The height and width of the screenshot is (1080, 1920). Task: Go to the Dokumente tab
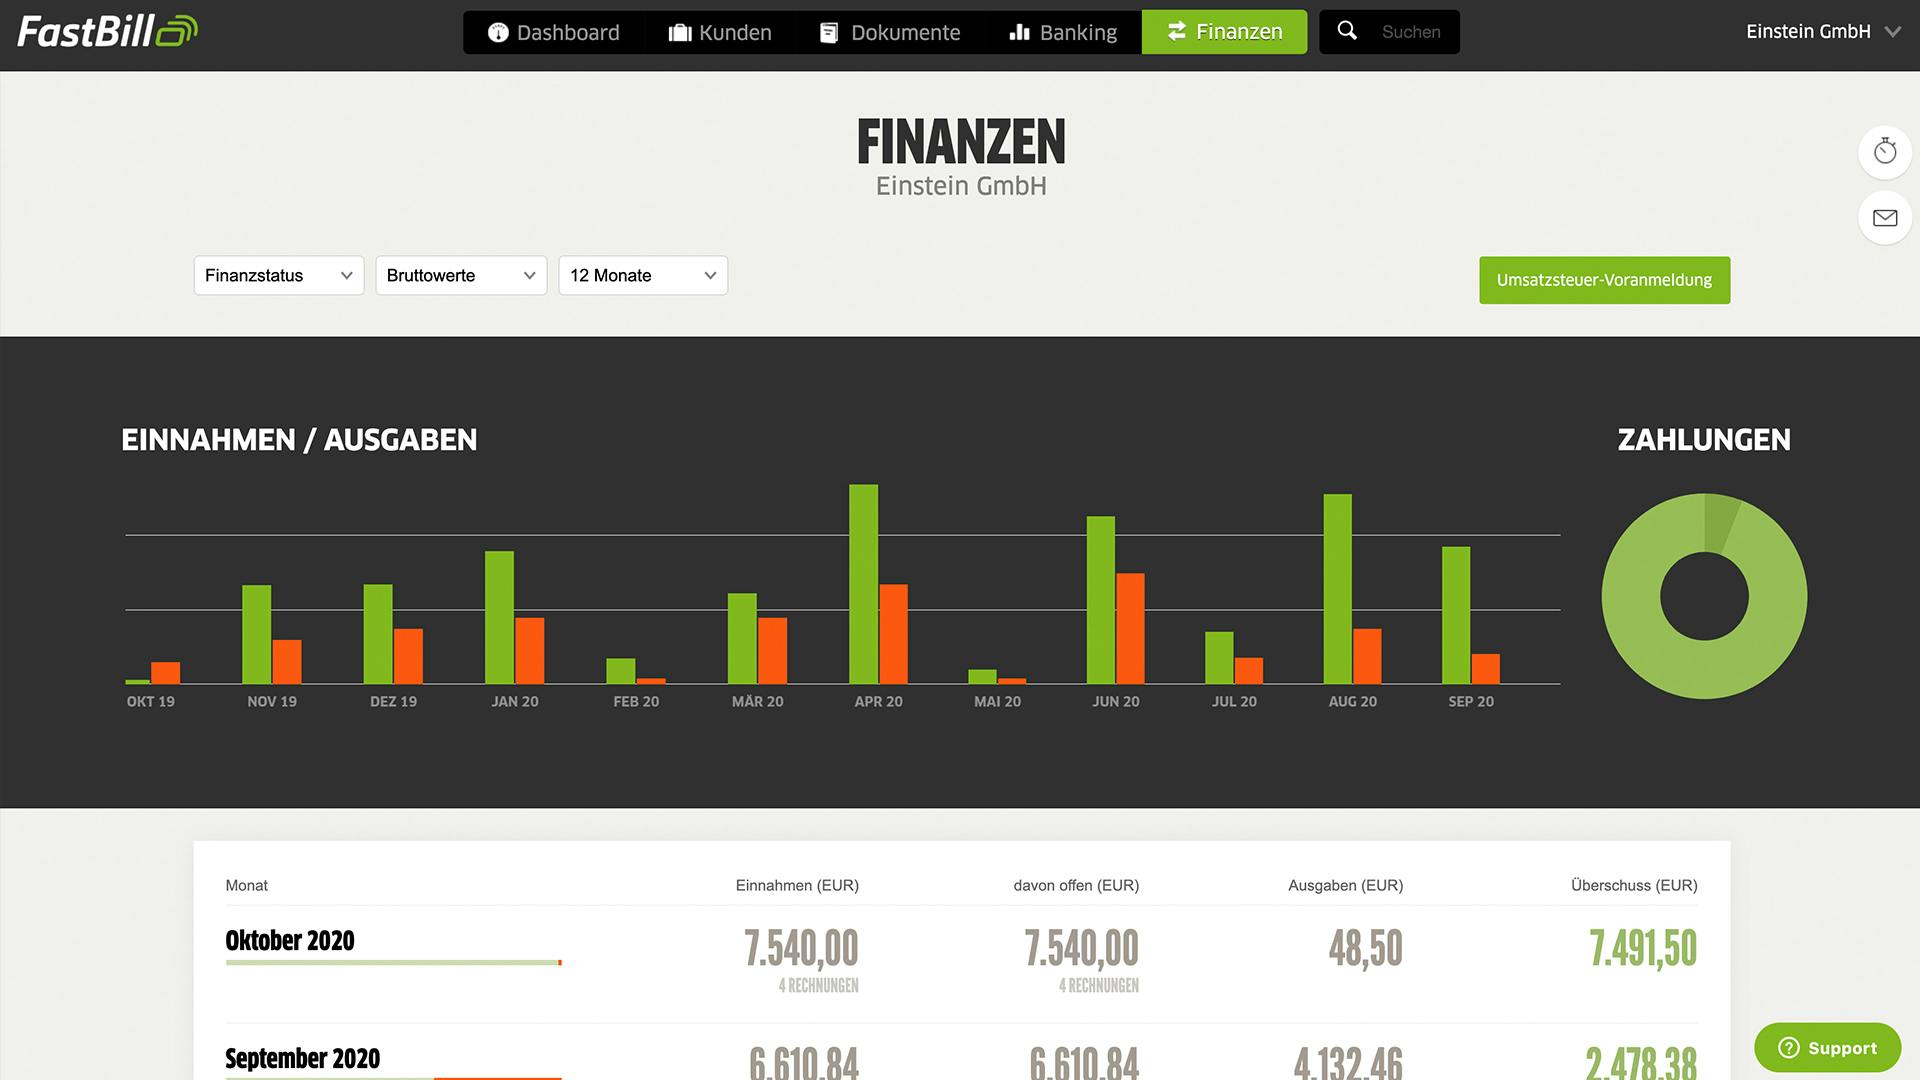tap(889, 32)
